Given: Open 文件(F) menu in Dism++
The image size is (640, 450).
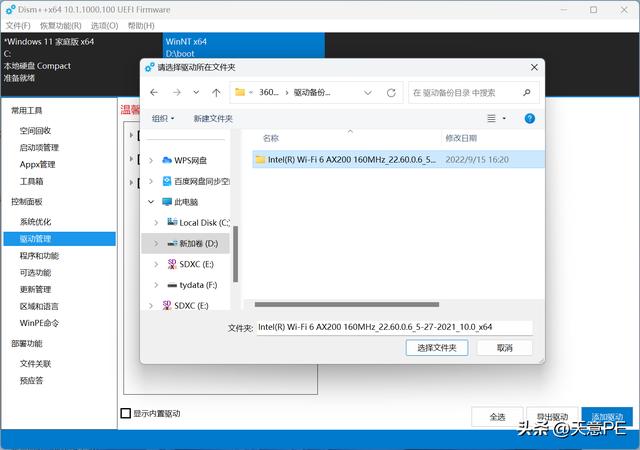Looking at the screenshot, I should 18,26.
